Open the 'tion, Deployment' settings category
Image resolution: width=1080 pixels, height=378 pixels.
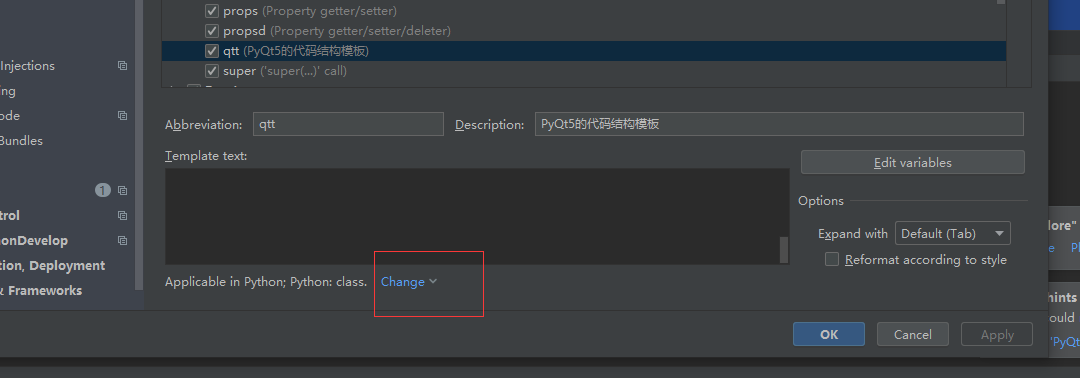coord(52,266)
